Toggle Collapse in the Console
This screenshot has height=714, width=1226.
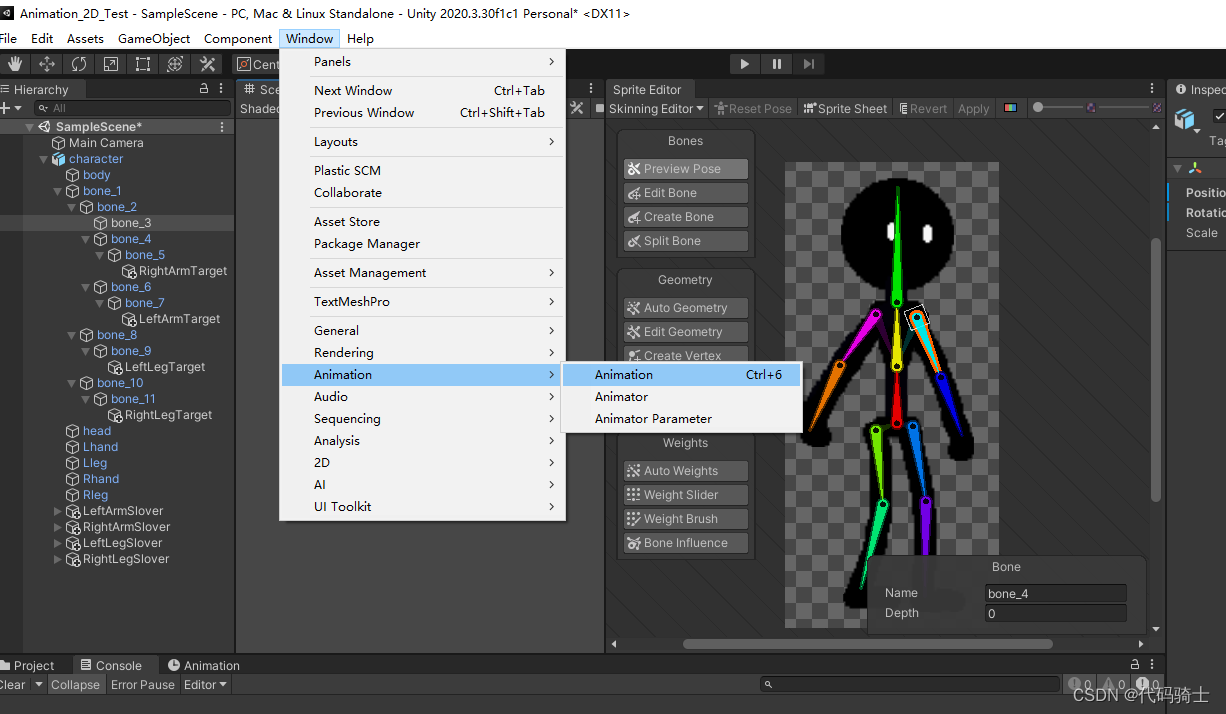pyautogui.click(x=75, y=685)
